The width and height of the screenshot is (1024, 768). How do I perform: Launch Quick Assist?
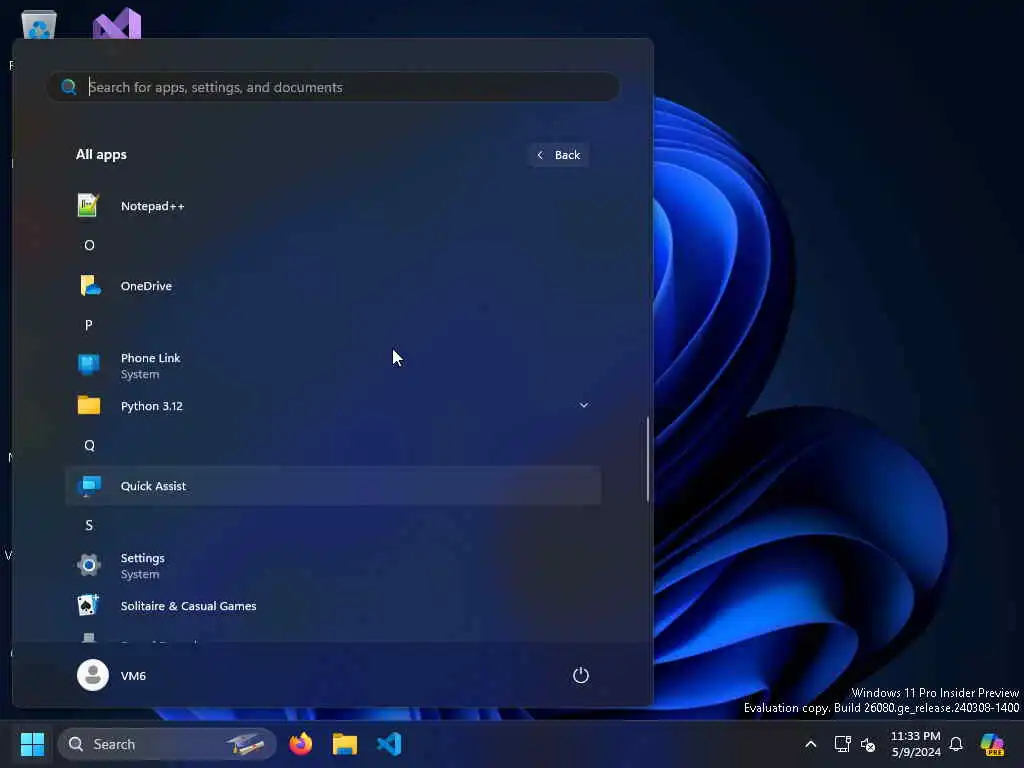point(333,486)
